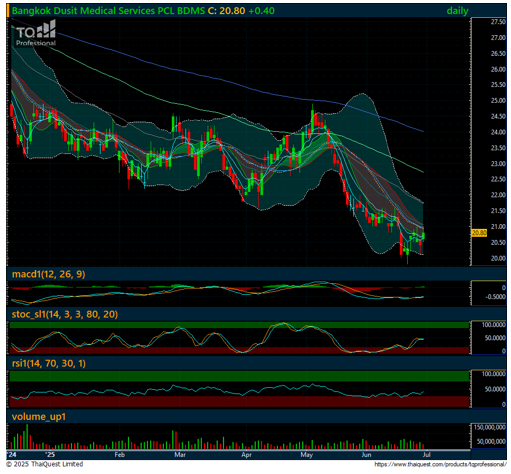The width and height of the screenshot is (511, 474).
Task: Click the 27.50 price axis label
Action: coord(498,22)
